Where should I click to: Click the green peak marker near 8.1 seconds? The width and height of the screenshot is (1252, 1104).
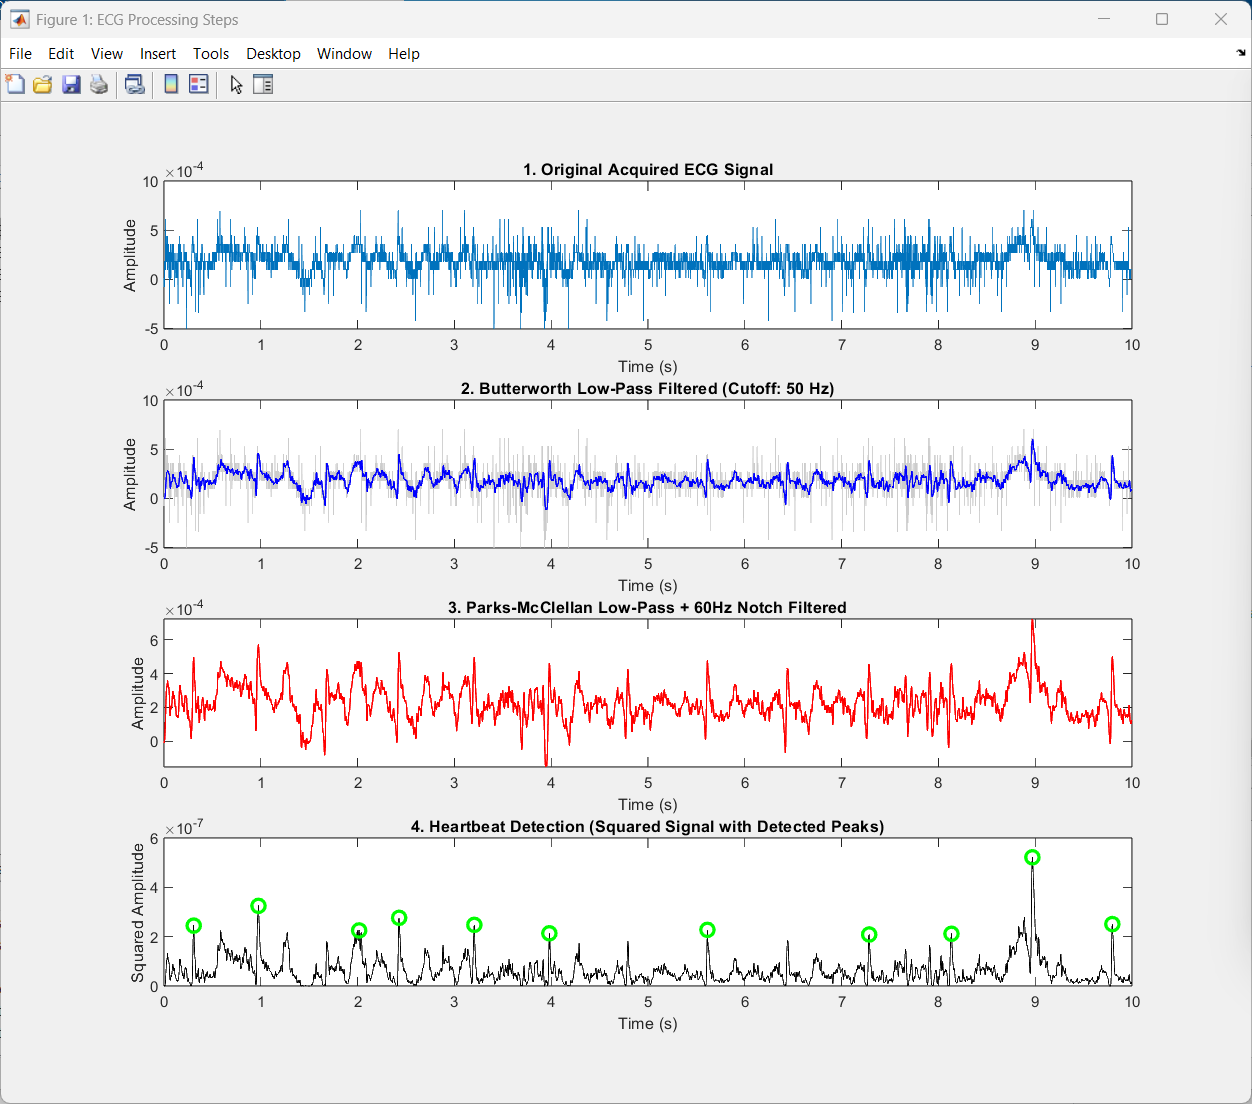coord(951,934)
